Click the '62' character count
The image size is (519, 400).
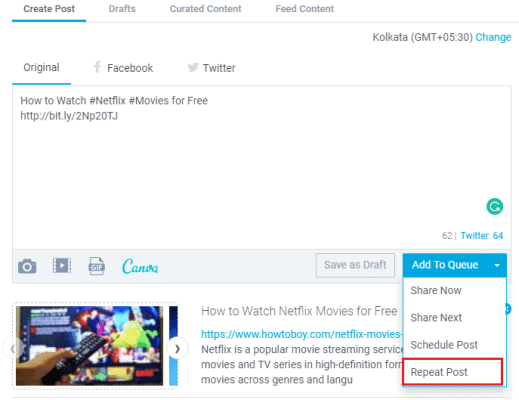tap(447, 236)
